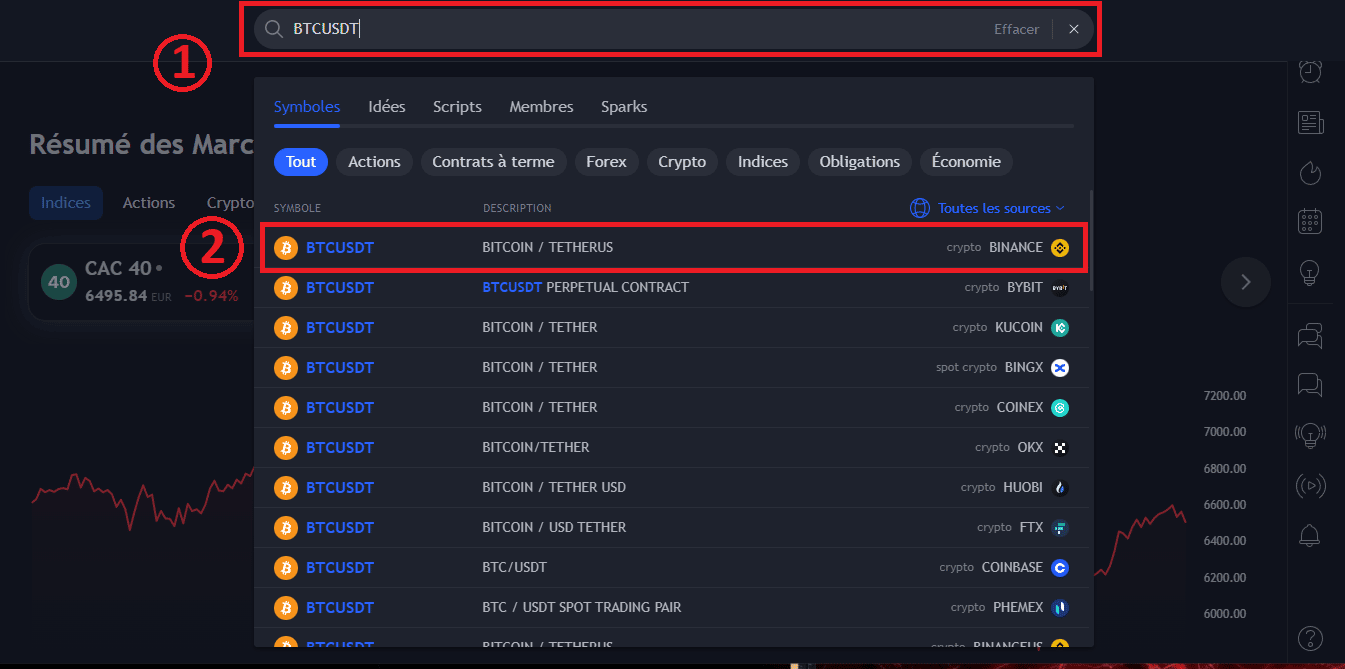This screenshot has height=669, width=1345.
Task: Switch to the Scripts tab
Action: pyautogui.click(x=457, y=106)
